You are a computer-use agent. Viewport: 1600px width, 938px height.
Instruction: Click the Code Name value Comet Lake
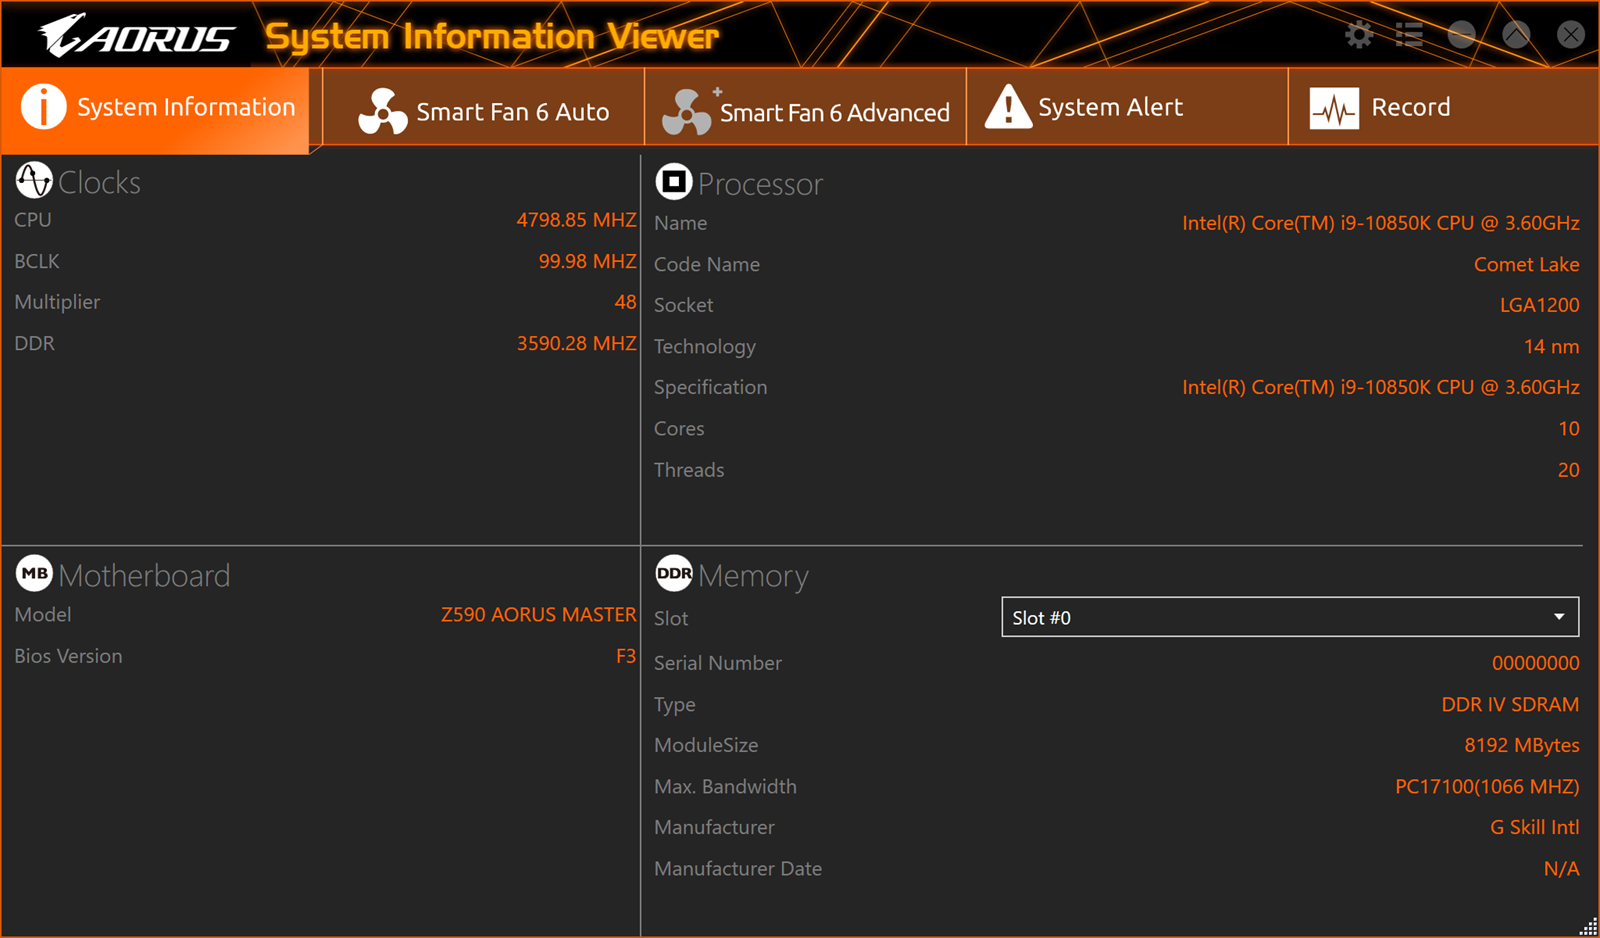pyautogui.click(x=1526, y=264)
